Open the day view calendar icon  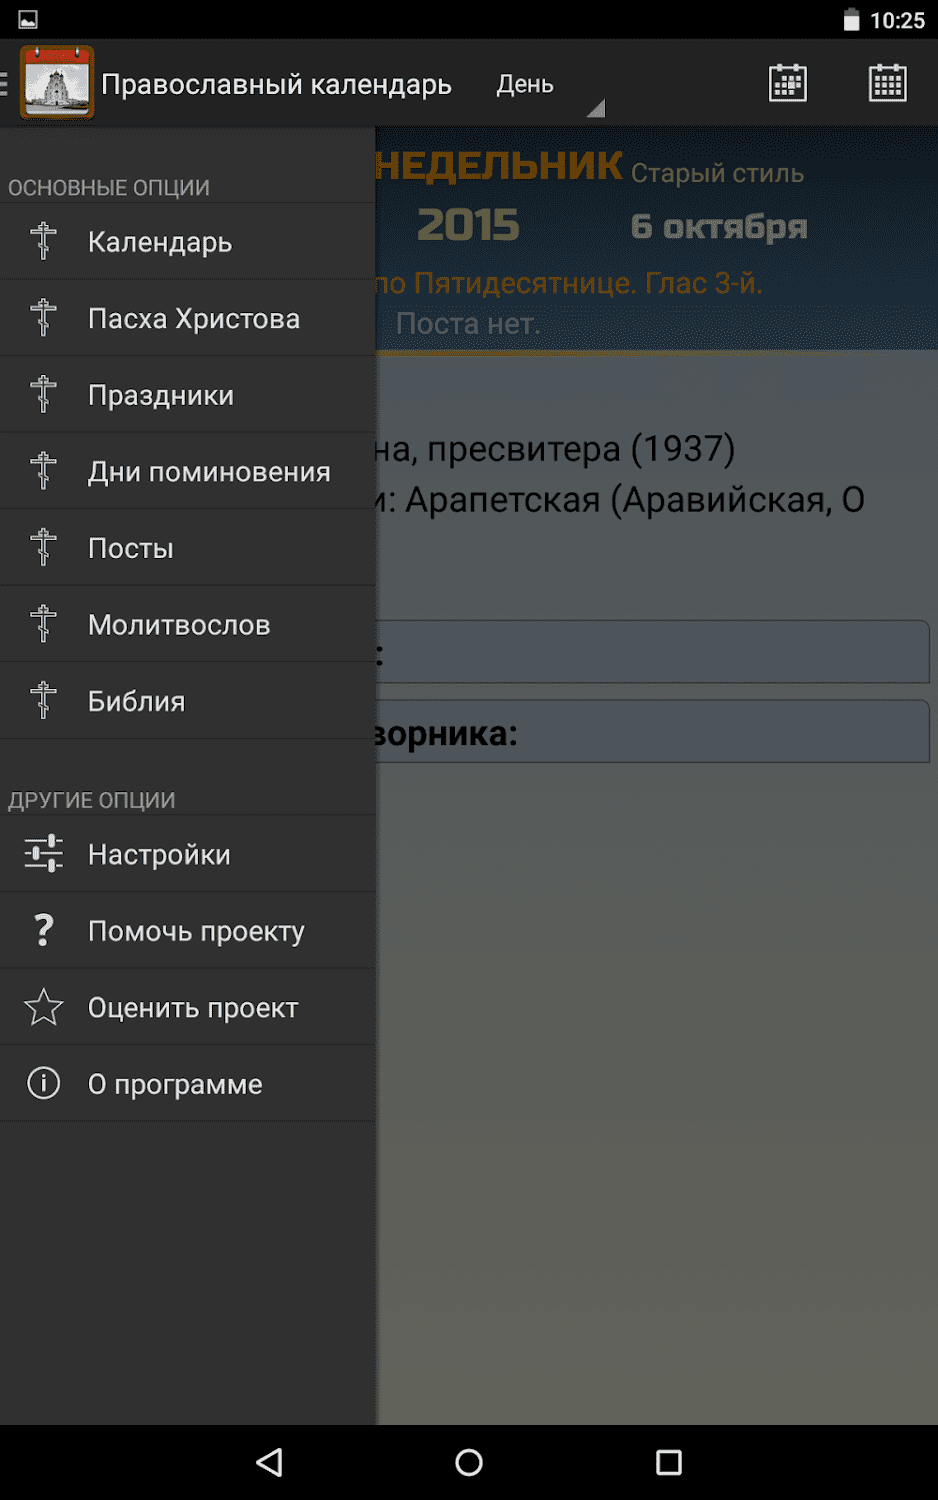click(787, 83)
